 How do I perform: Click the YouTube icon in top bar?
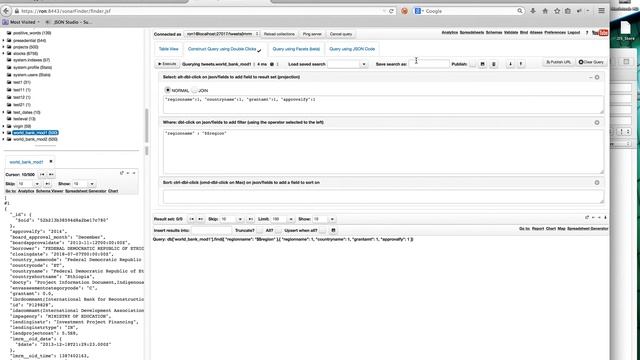(x=600, y=33)
